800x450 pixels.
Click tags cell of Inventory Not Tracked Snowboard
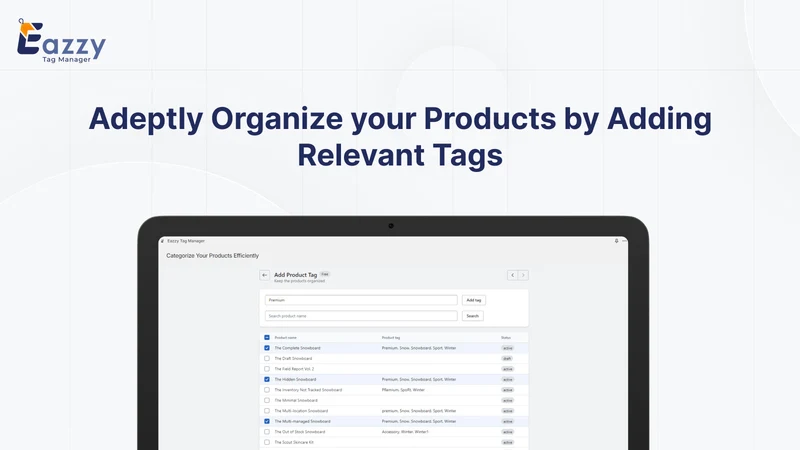tap(403, 390)
